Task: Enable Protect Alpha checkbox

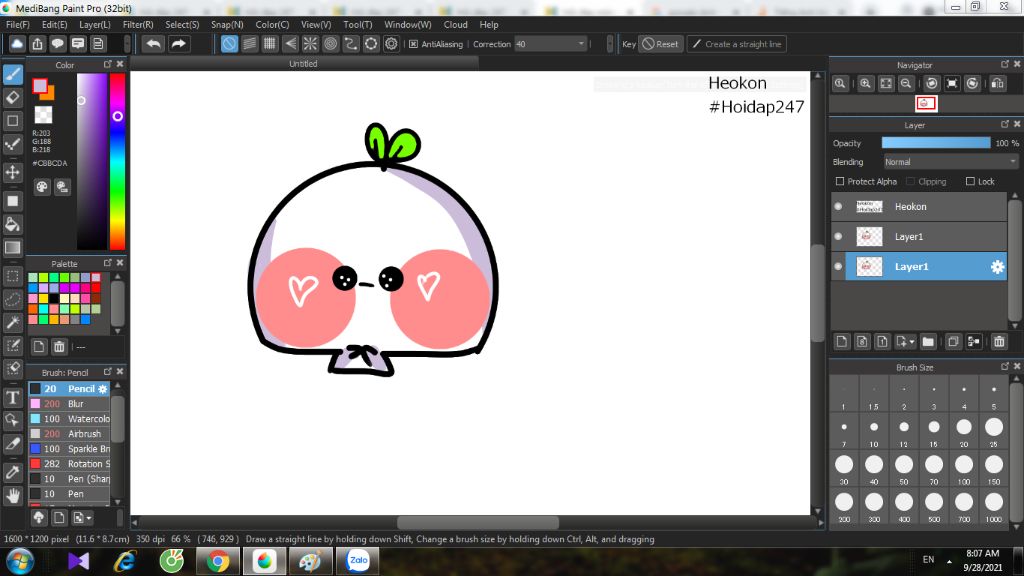Action: point(840,182)
